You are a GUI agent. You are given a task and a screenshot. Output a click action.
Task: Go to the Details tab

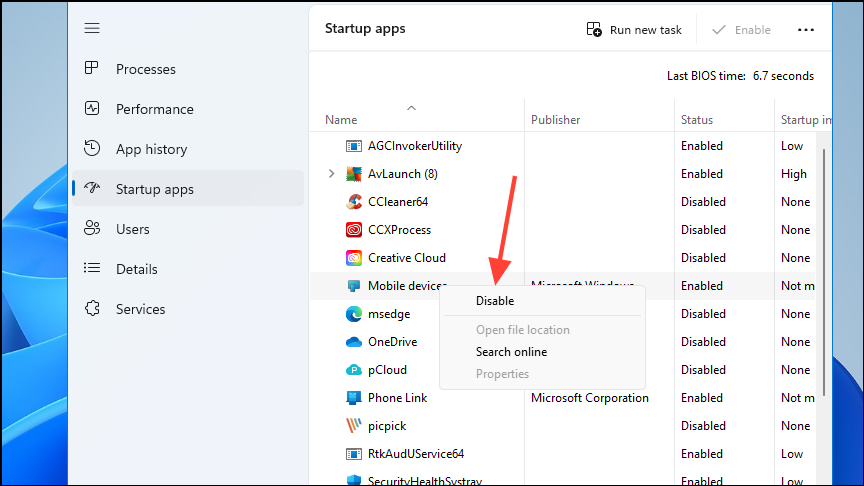pos(137,269)
